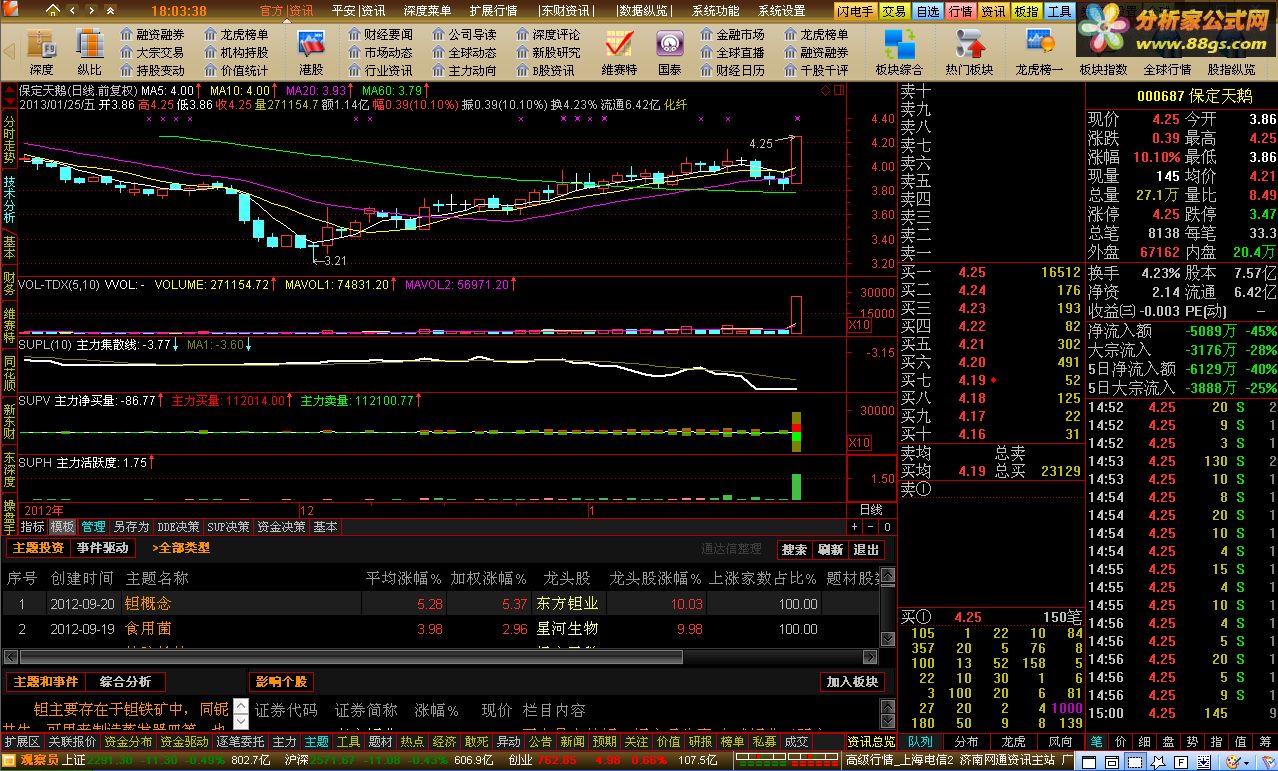Screen dimensions: 1278x771
Task: Click the 搜索 button
Action: 794,549
